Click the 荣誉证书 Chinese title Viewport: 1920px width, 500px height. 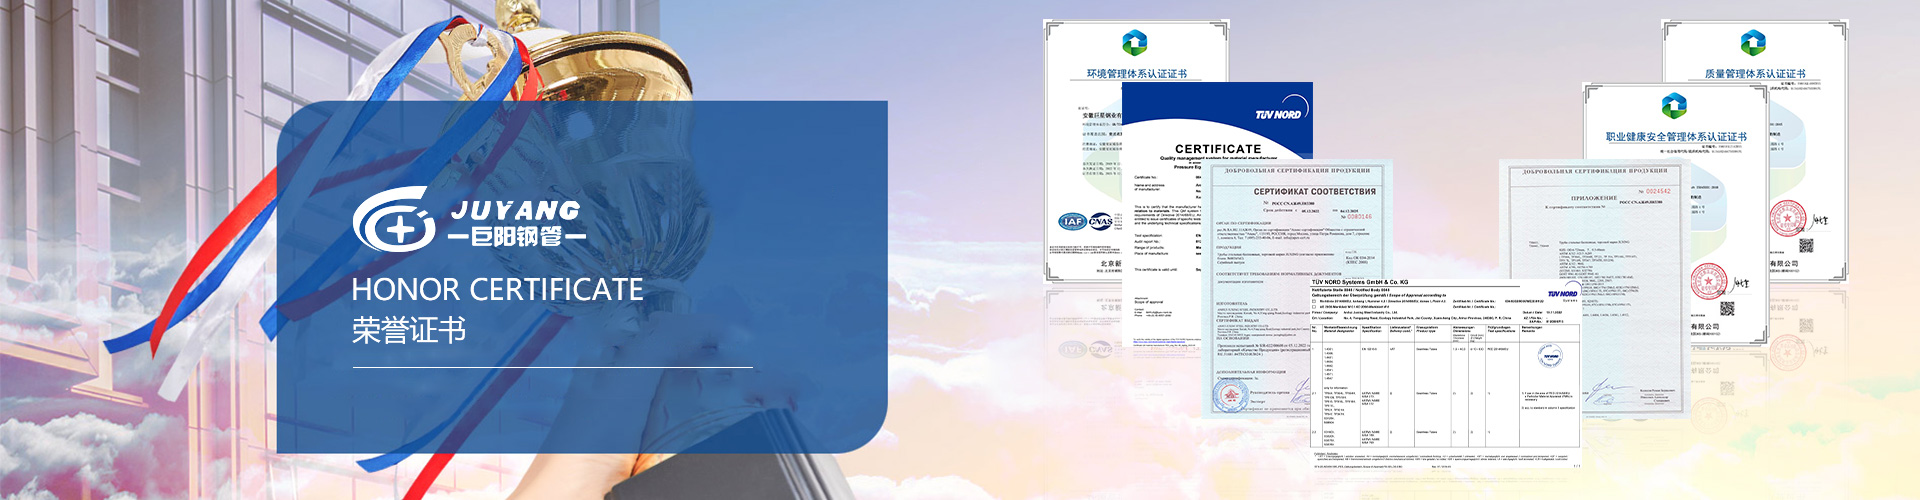pos(409,330)
